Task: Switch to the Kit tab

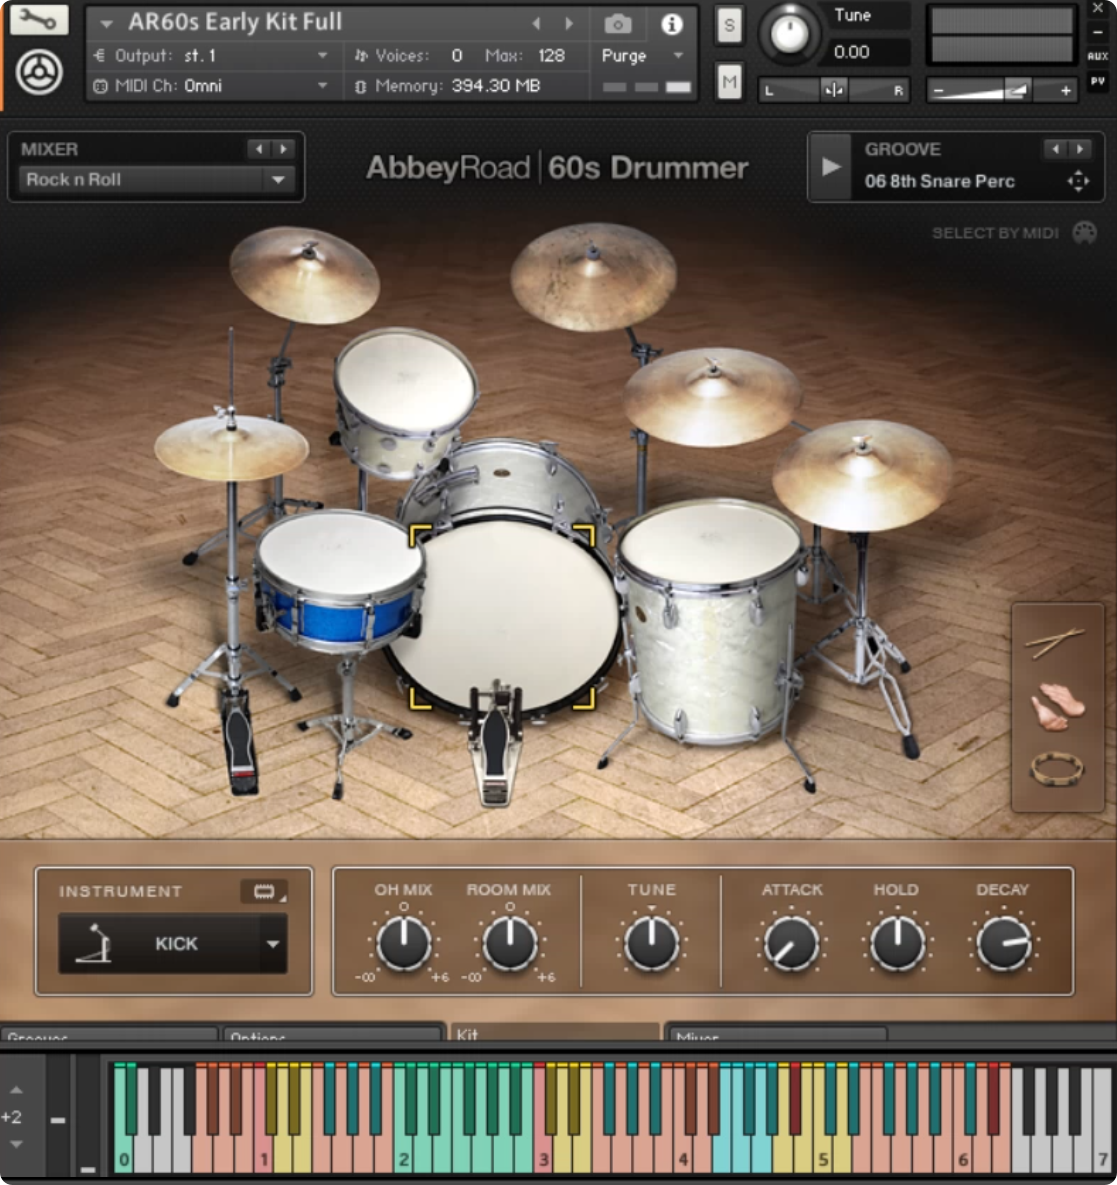Action: [x=554, y=1032]
